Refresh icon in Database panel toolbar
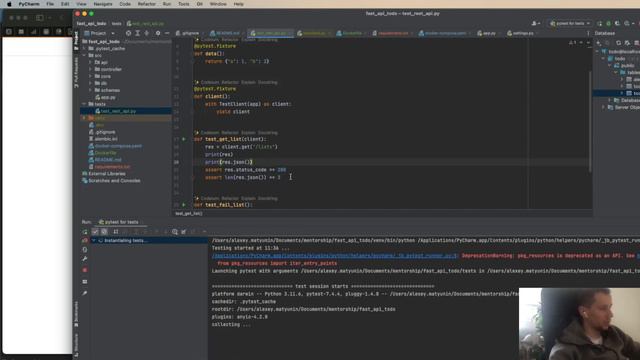Viewport: 640px width, 360px height. click(x=618, y=43)
